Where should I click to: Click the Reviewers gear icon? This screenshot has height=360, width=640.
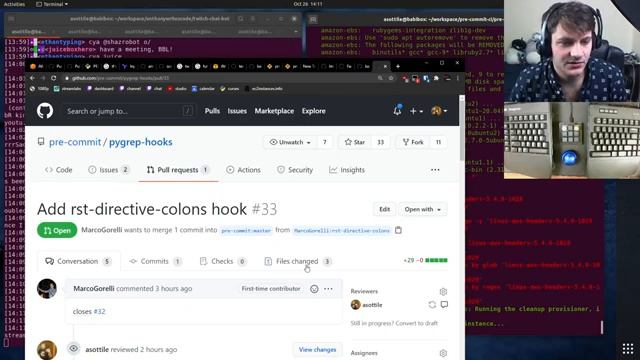tap(443, 291)
